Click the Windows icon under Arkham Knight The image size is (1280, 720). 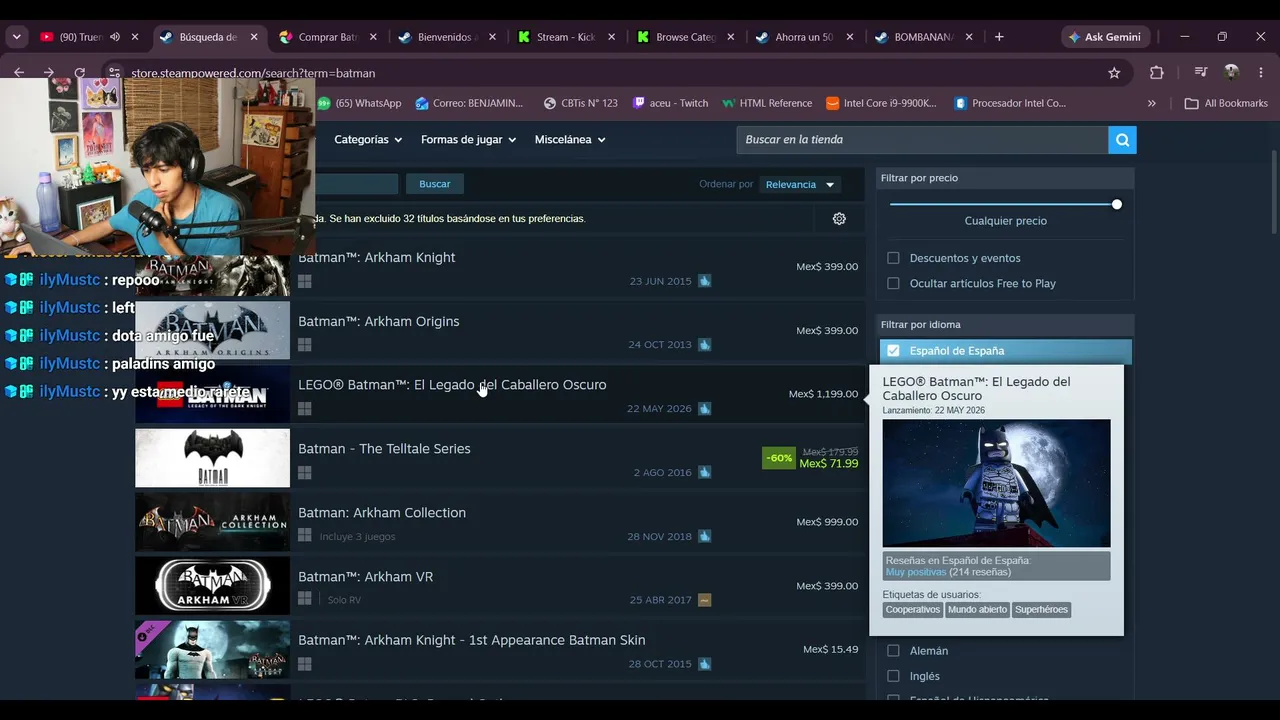pos(305,281)
